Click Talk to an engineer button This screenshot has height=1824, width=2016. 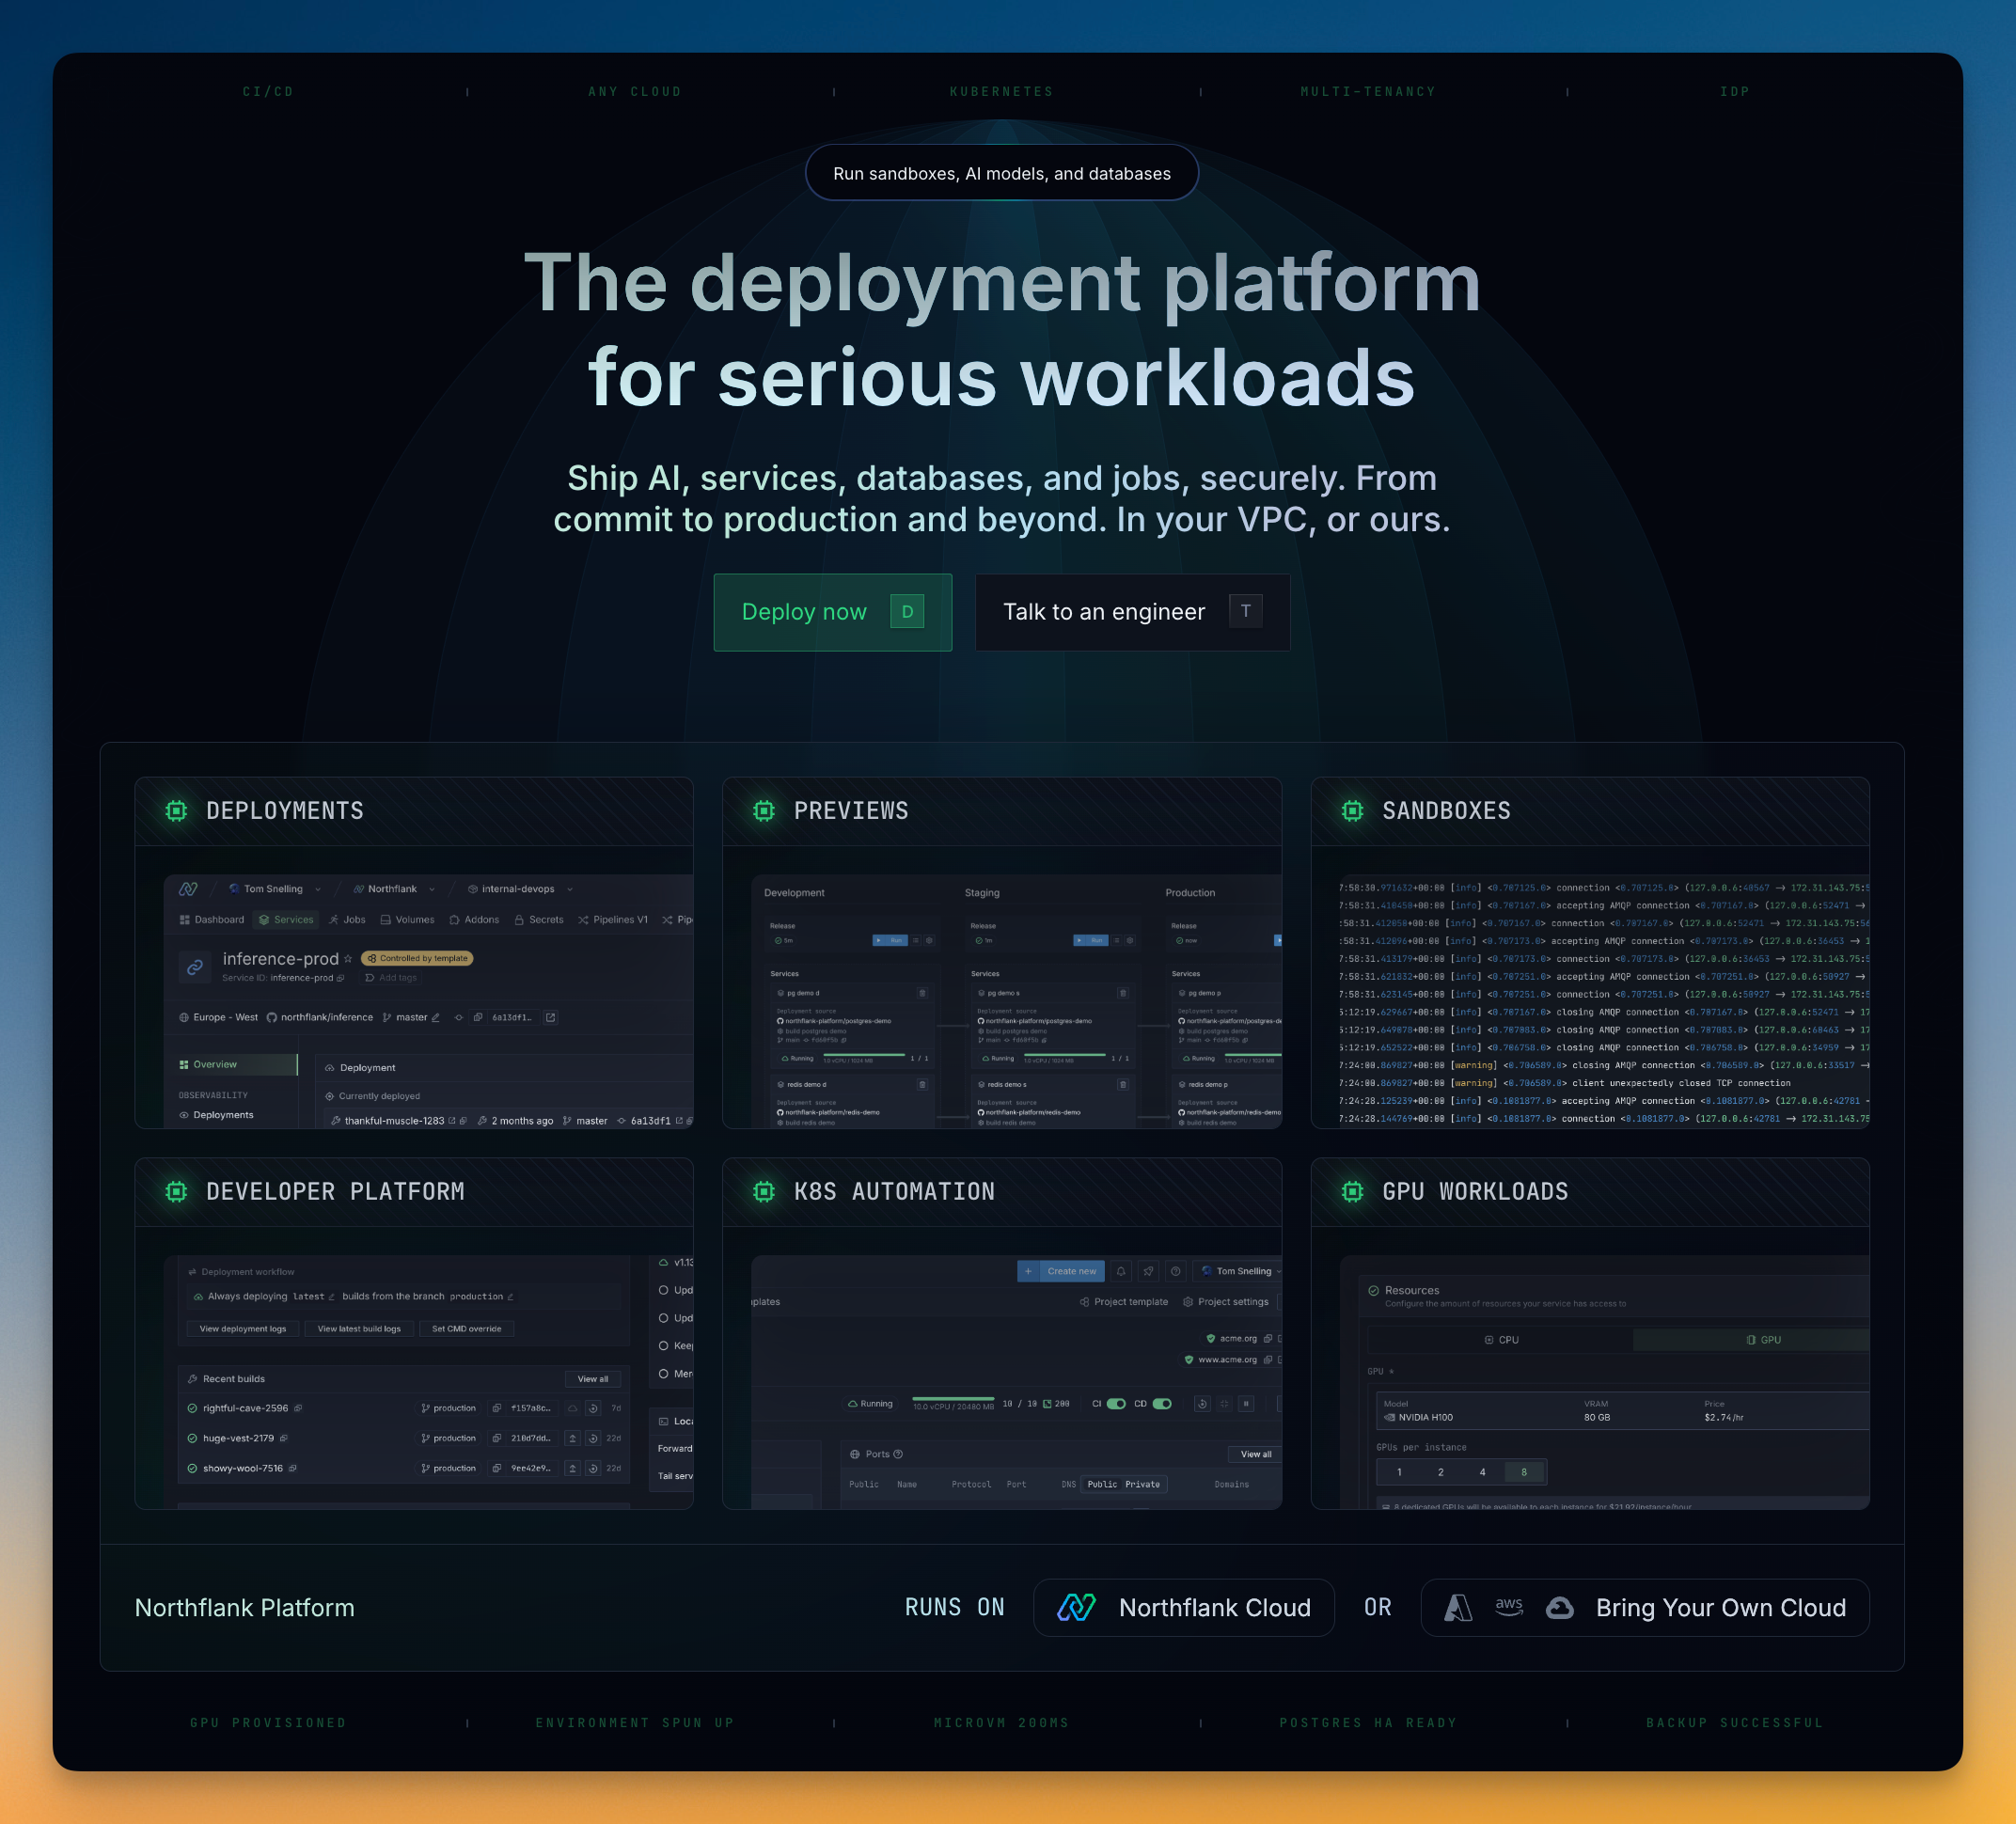coord(1132,612)
